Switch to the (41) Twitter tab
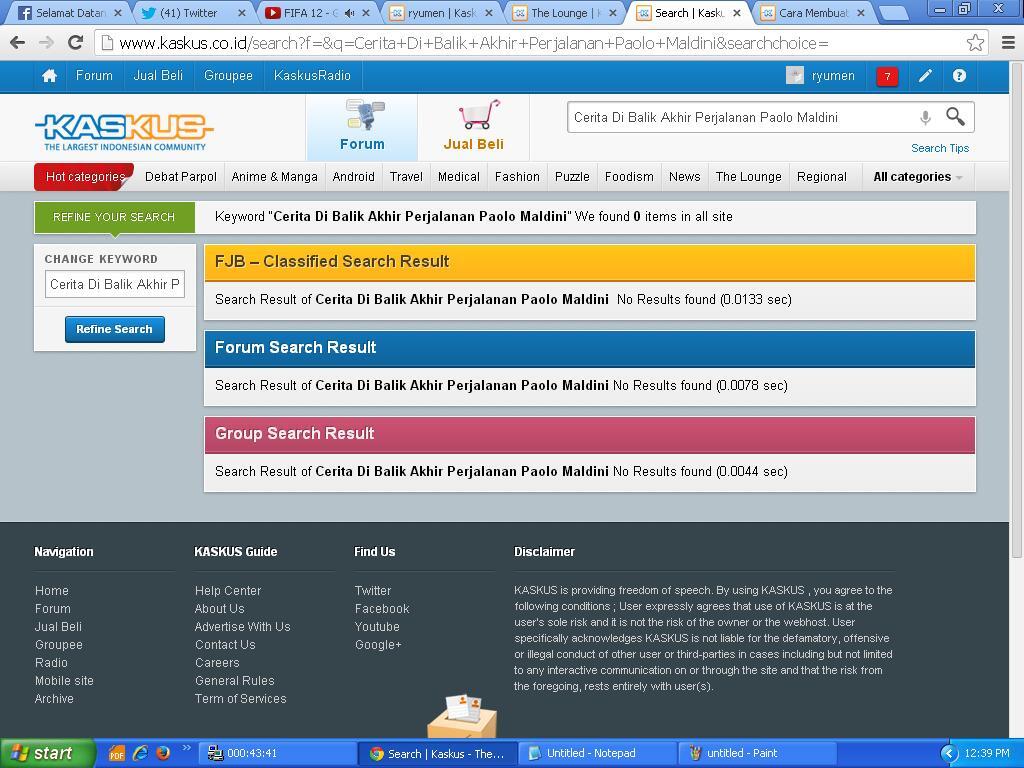This screenshot has width=1024, height=768. pos(195,13)
